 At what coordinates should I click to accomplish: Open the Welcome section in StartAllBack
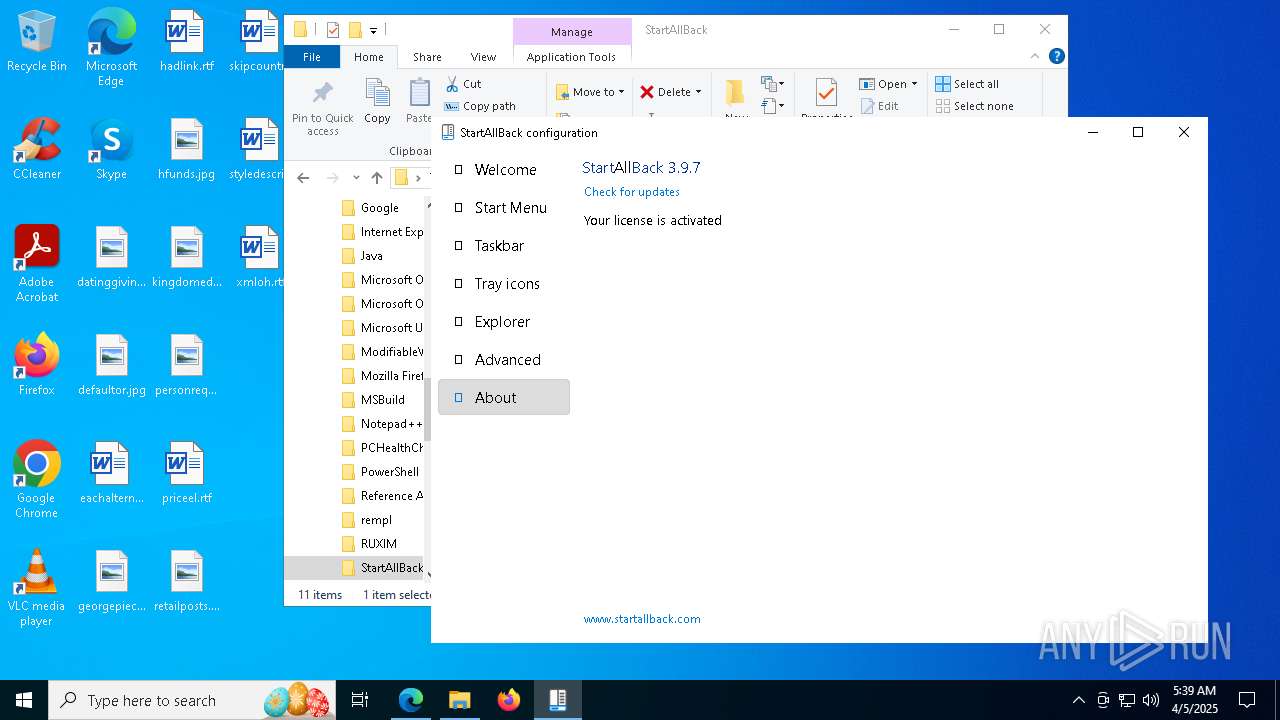click(504, 170)
